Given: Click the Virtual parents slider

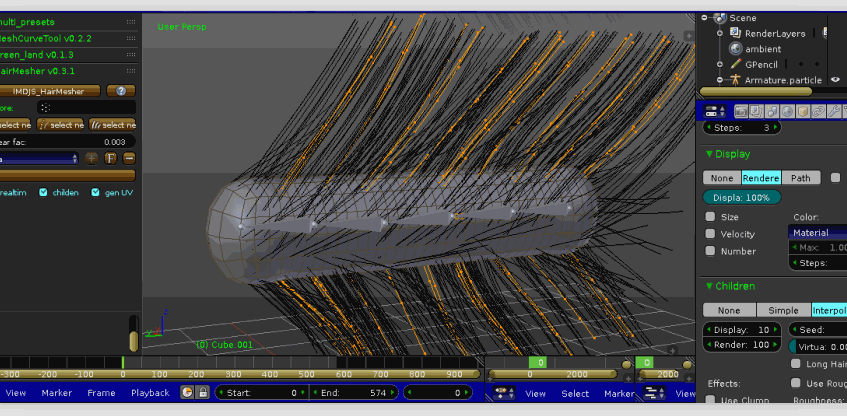Looking at the screenshot, I should click(x=818, y=347).
